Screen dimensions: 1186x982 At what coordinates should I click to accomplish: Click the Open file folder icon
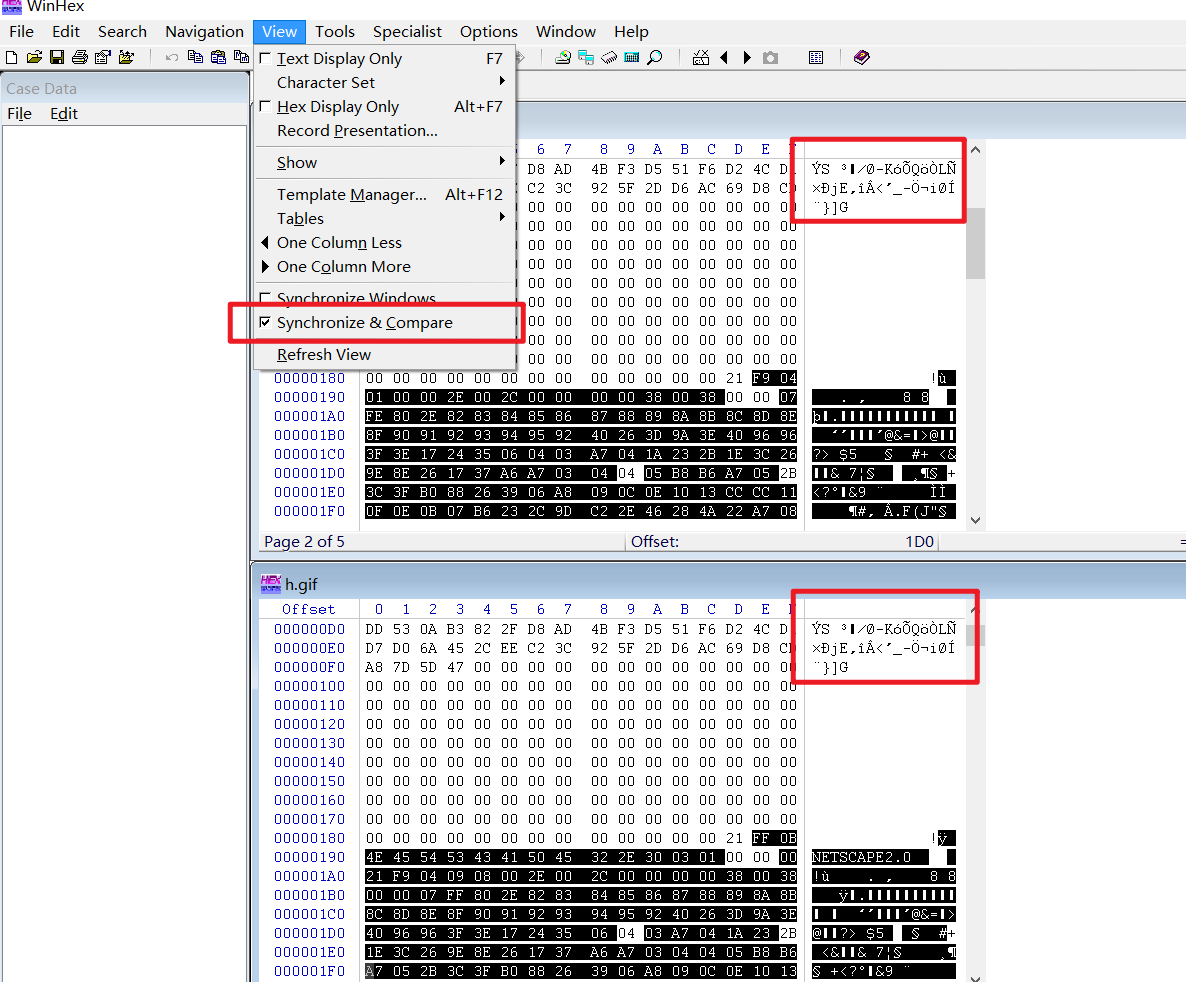coord(34,57)
